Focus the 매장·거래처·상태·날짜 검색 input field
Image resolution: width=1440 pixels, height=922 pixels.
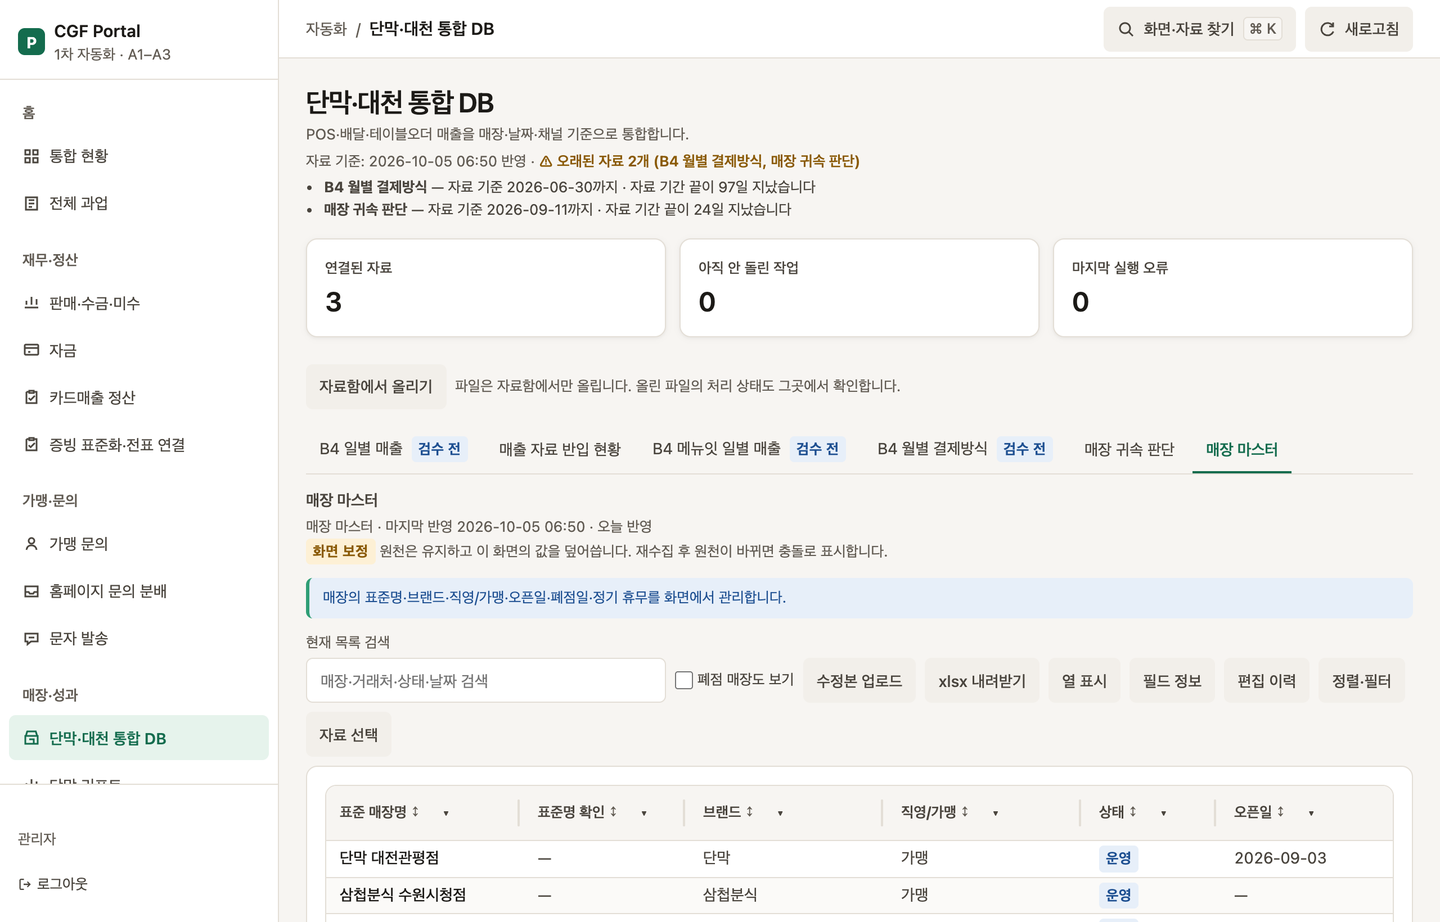point(486,680)
